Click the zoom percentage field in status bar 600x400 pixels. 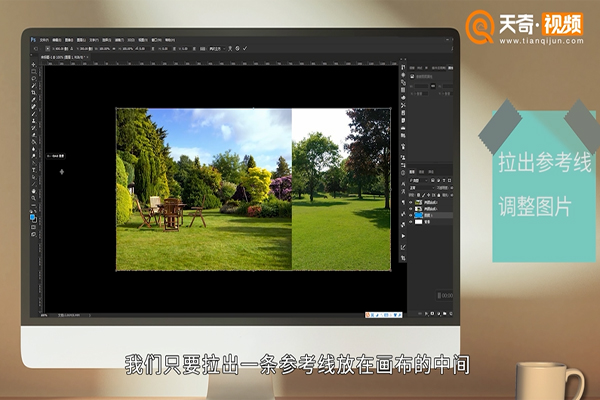click(45, 314)
